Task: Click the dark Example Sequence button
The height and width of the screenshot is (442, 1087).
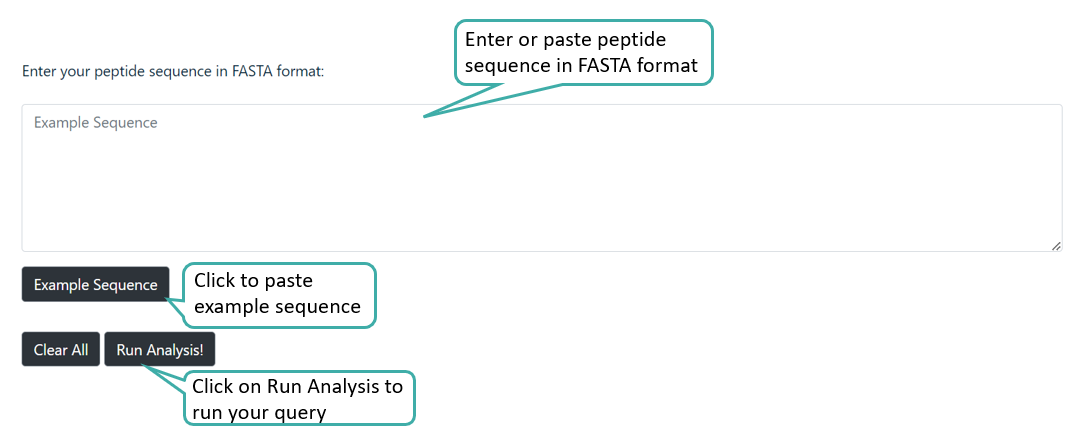Action: (96, 285)
